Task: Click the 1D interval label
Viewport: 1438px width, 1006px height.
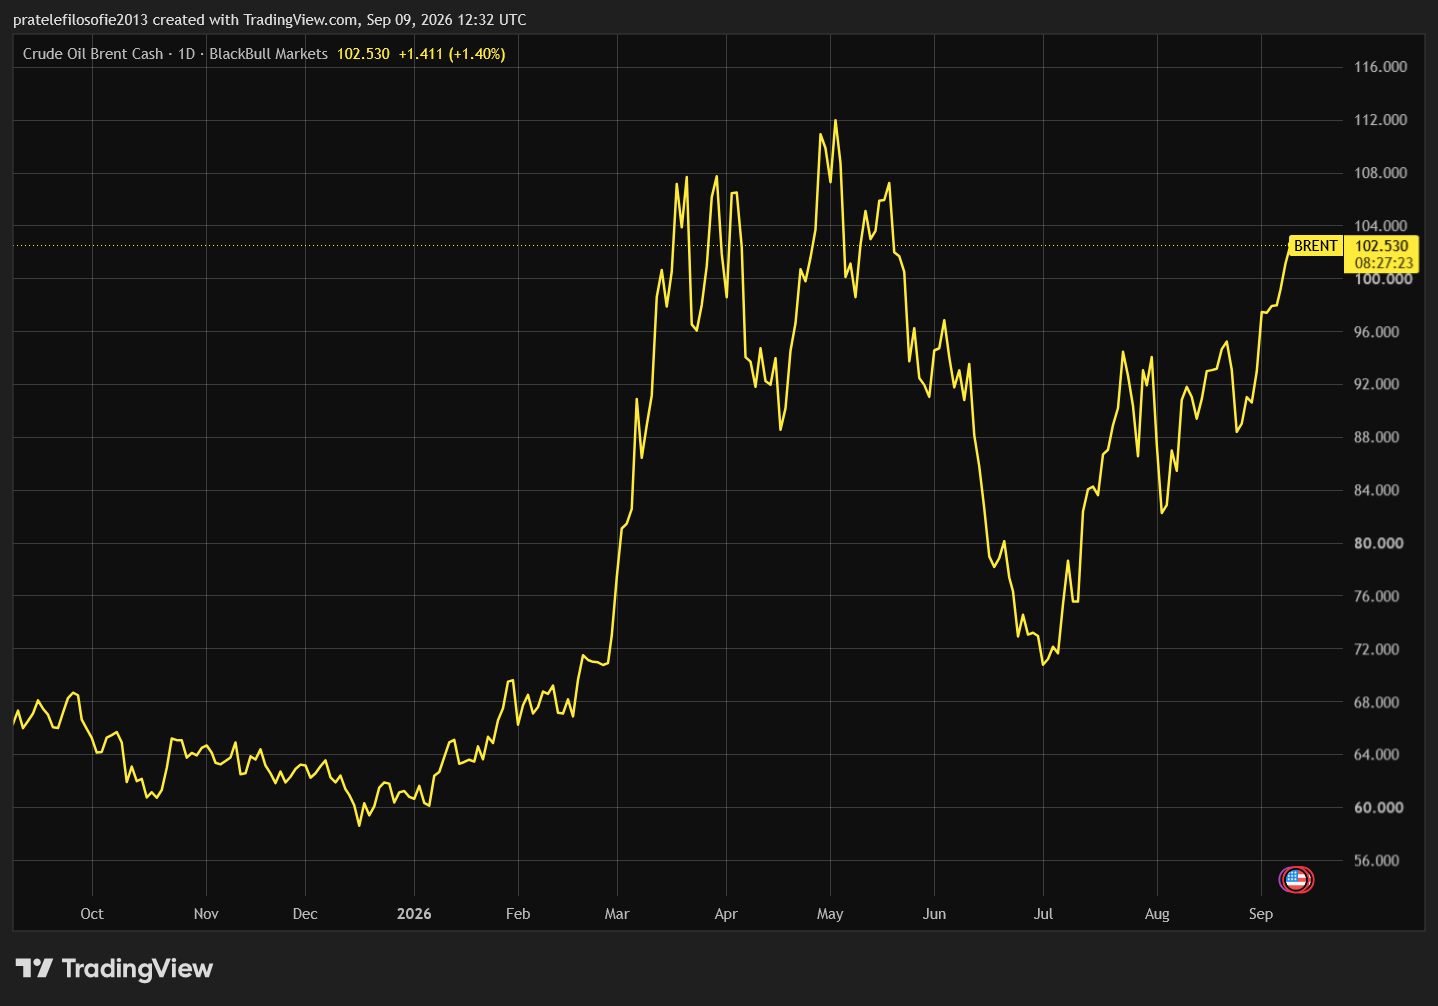Action: [x=186, y=54]
